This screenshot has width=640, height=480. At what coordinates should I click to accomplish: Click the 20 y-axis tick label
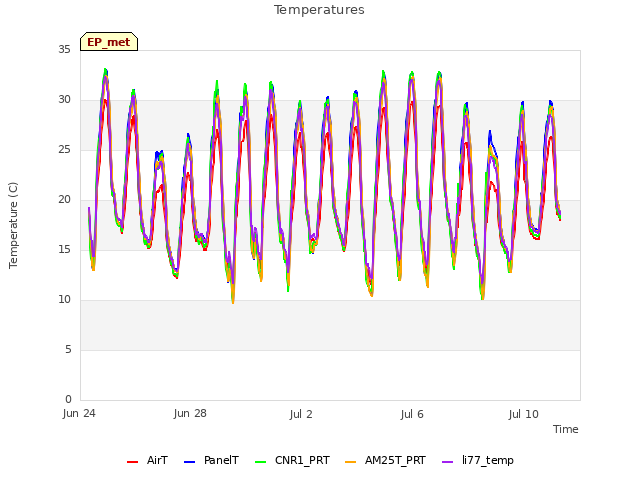tap(64, 200)
